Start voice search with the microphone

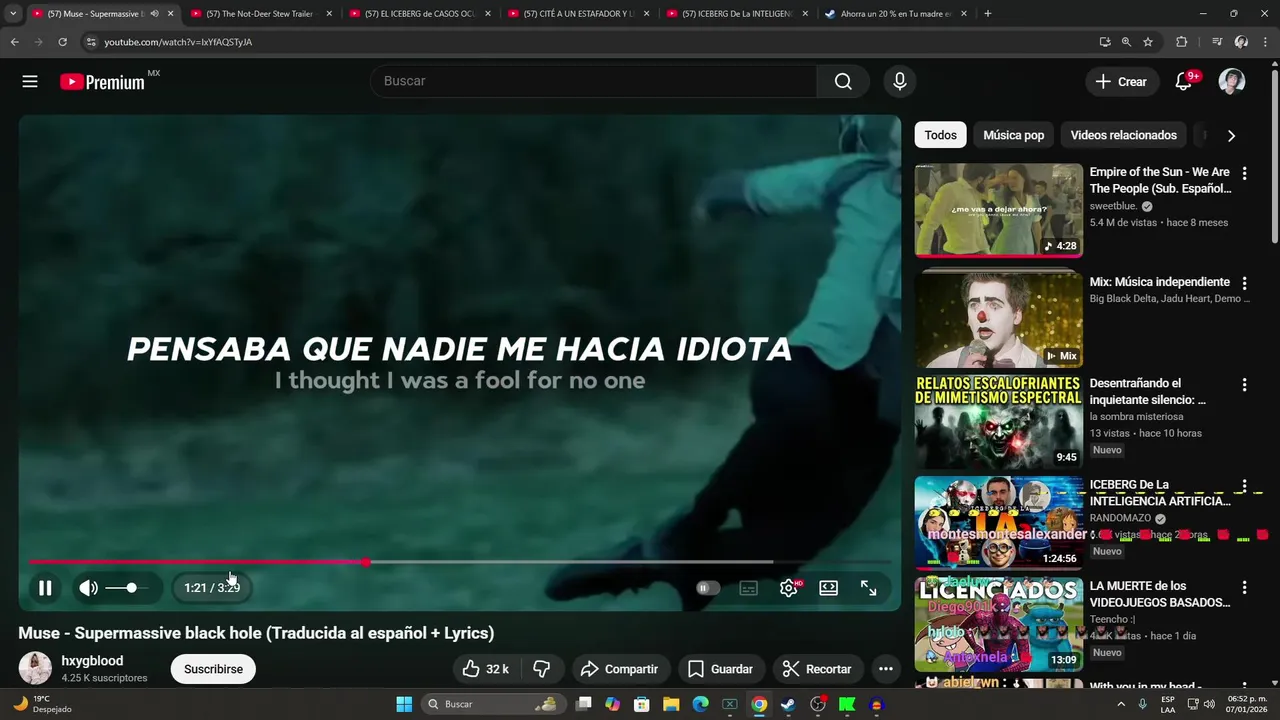coord(900,81)
